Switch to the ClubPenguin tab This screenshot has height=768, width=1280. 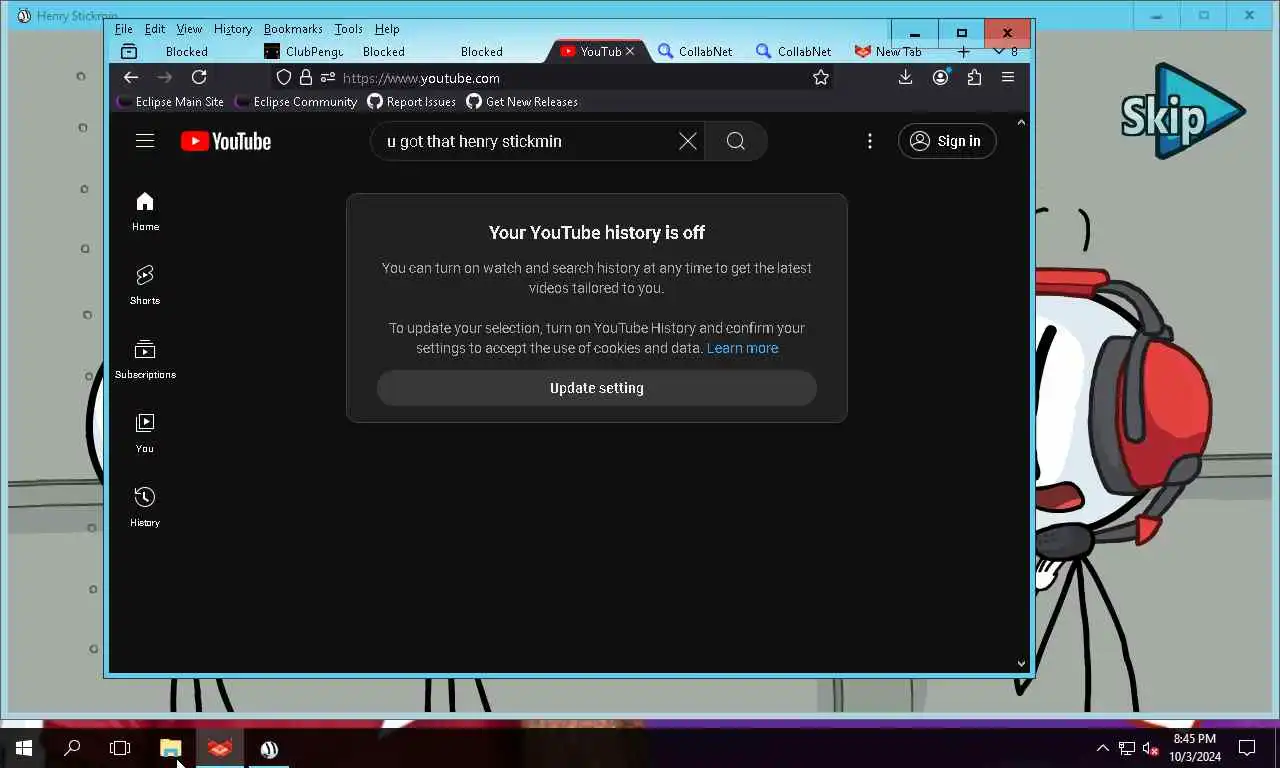click(x=304, y=51)
